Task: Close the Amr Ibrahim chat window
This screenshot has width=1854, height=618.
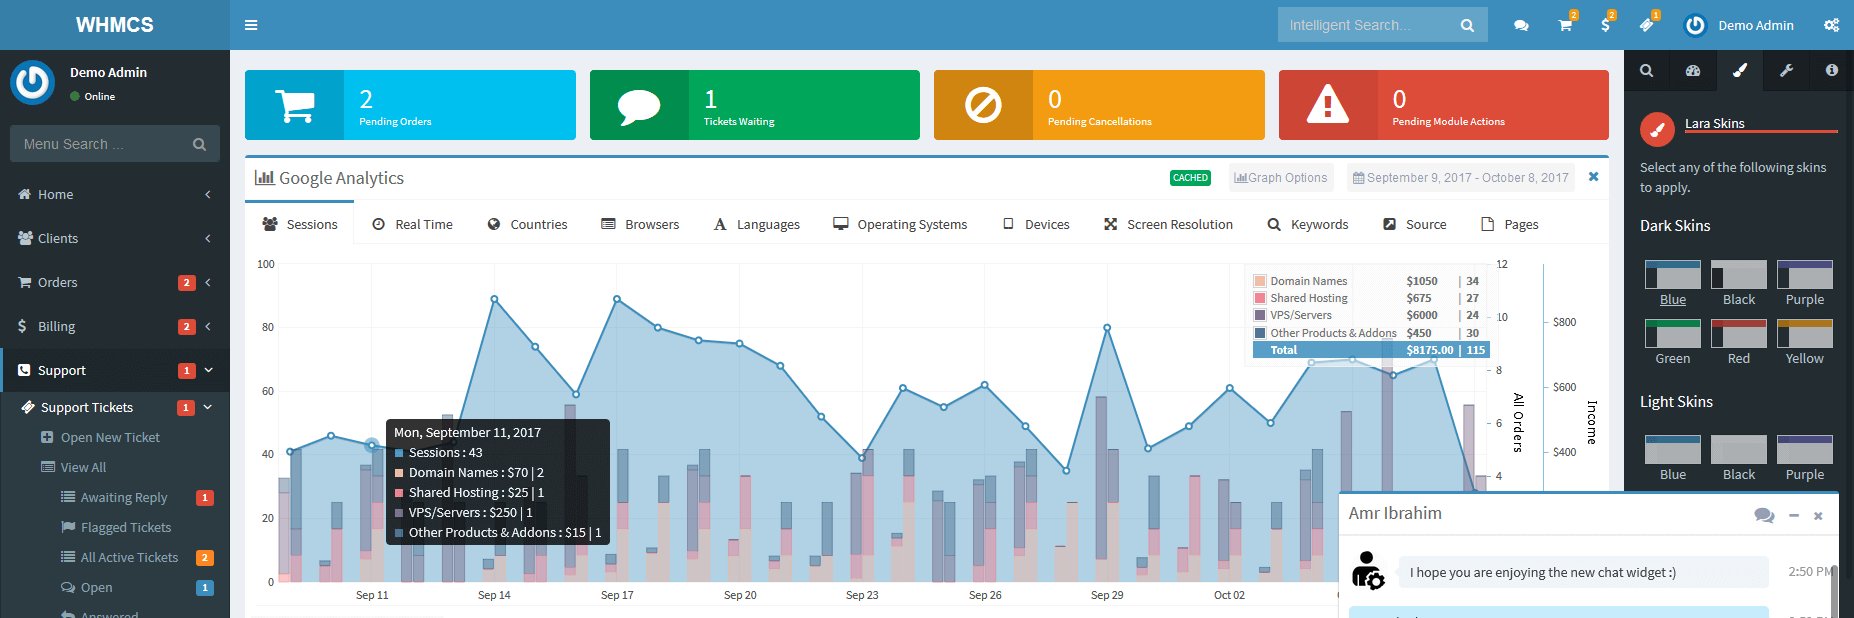Action: coord(1818,516)
